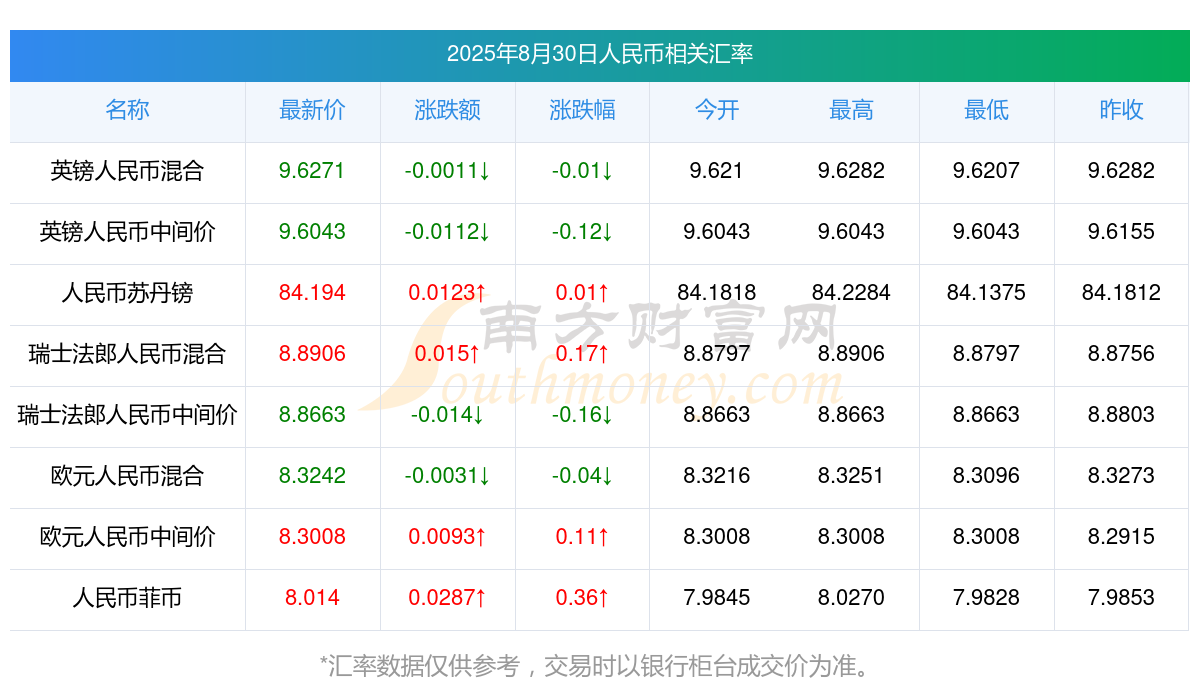Click high value 8.3251

[851, 476]
